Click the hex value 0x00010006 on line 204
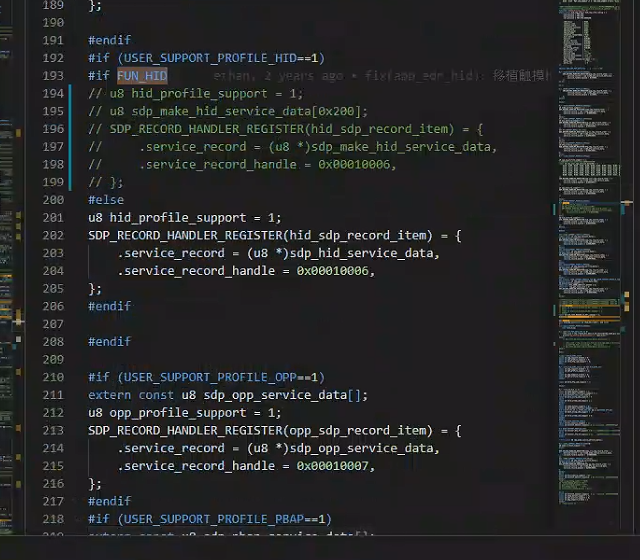640x560 pixels. pyautogui.click(x=333, y=271)
